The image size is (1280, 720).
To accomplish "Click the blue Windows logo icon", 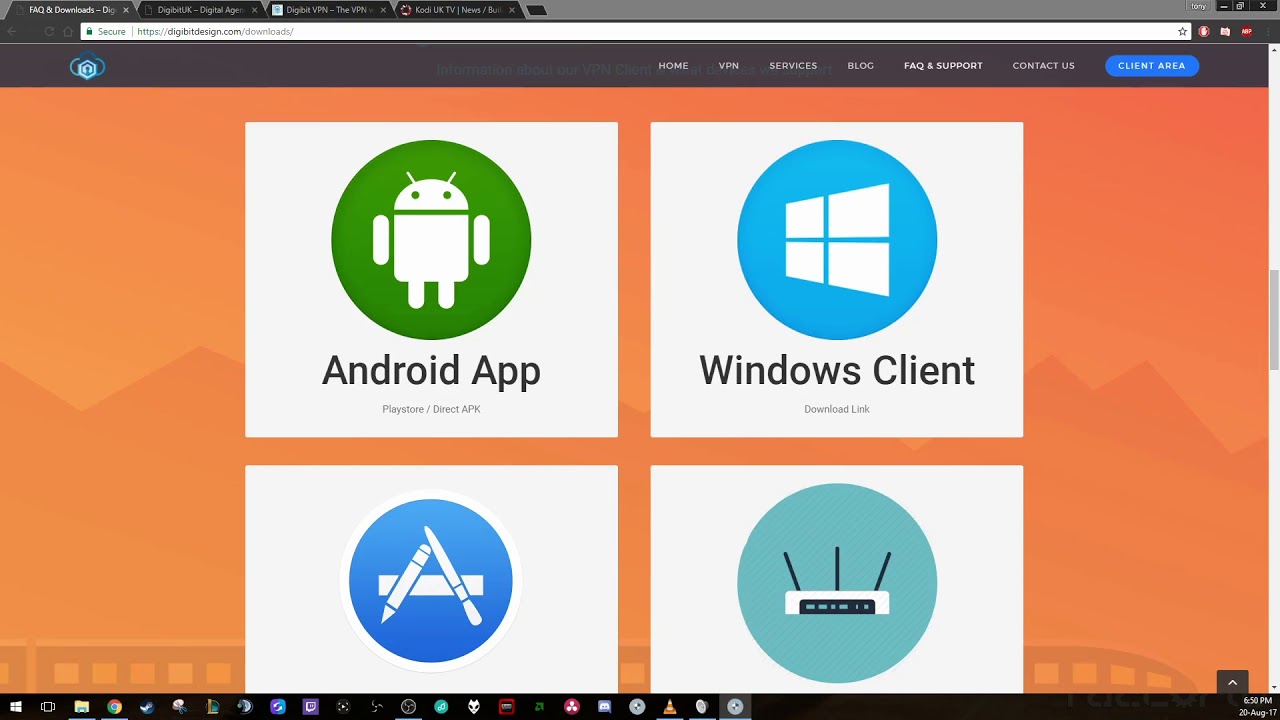I will [837, 240].
